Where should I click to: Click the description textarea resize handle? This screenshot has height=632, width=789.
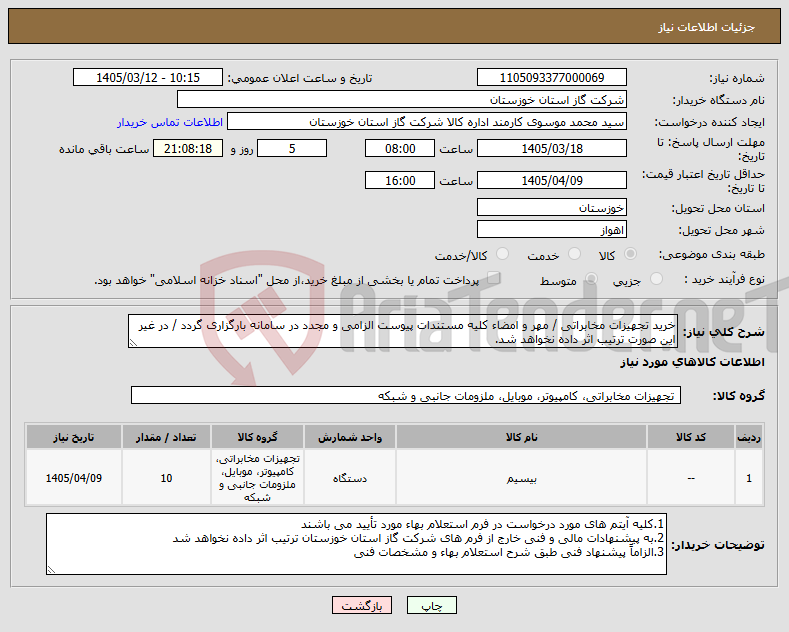[133, 343]
